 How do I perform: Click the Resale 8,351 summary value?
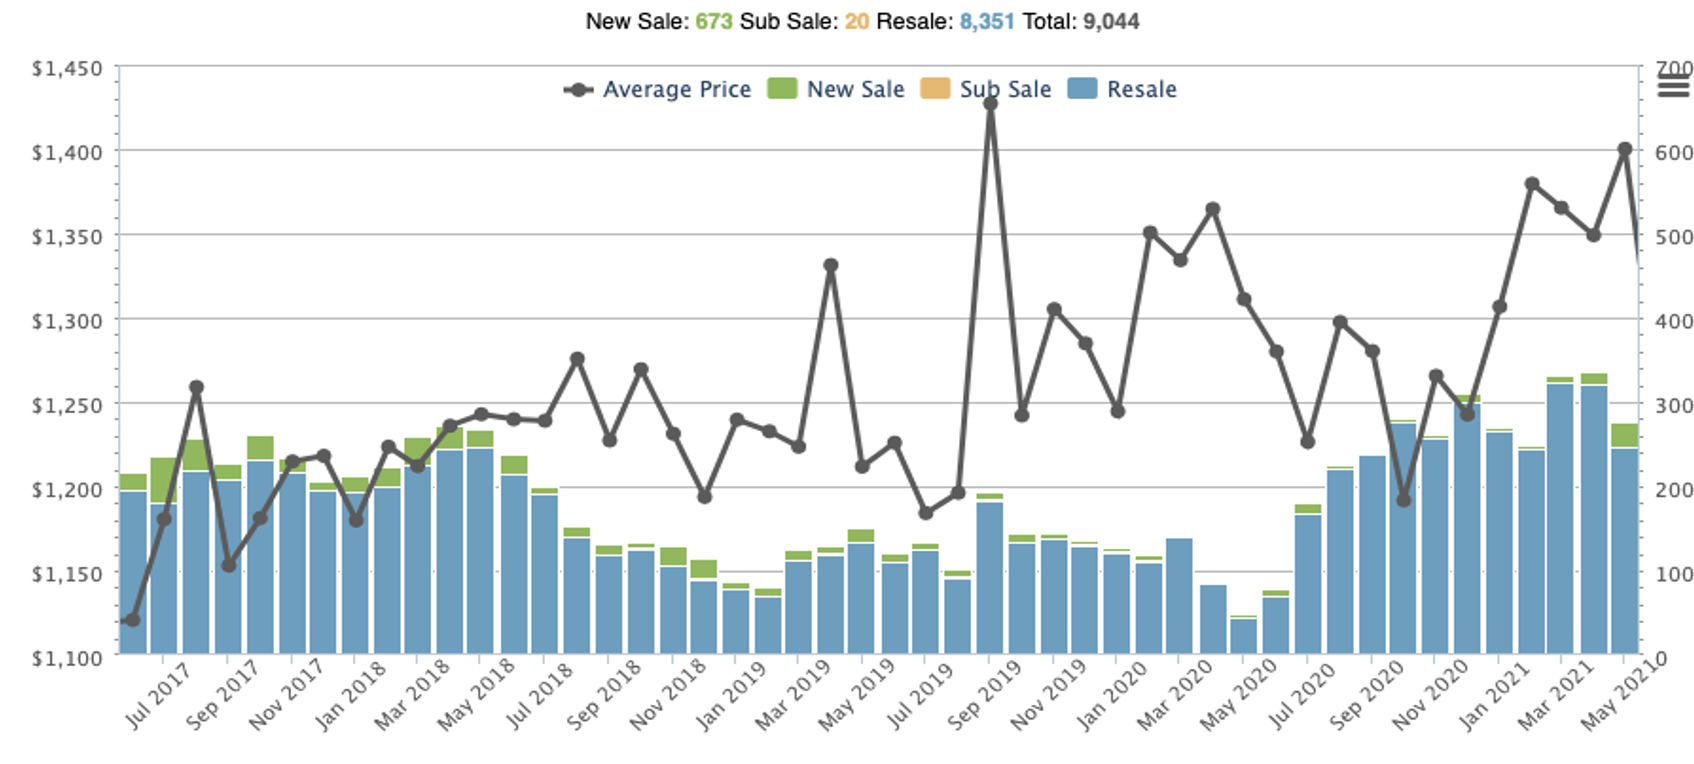(x=986, y=21)
